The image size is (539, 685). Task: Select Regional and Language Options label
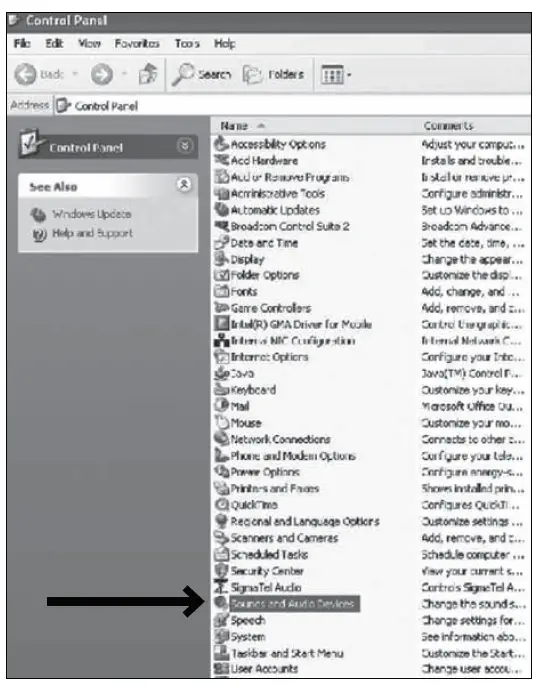pyautogui.click(x=305, y=521)
